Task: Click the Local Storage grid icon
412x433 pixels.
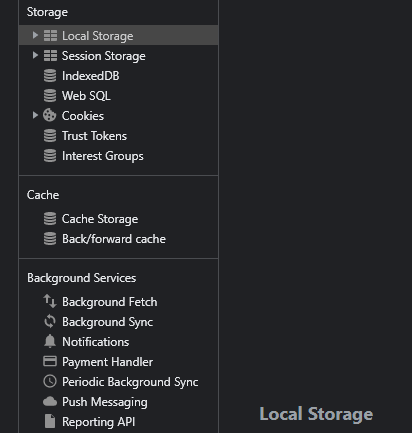Action: click(50, 35)
